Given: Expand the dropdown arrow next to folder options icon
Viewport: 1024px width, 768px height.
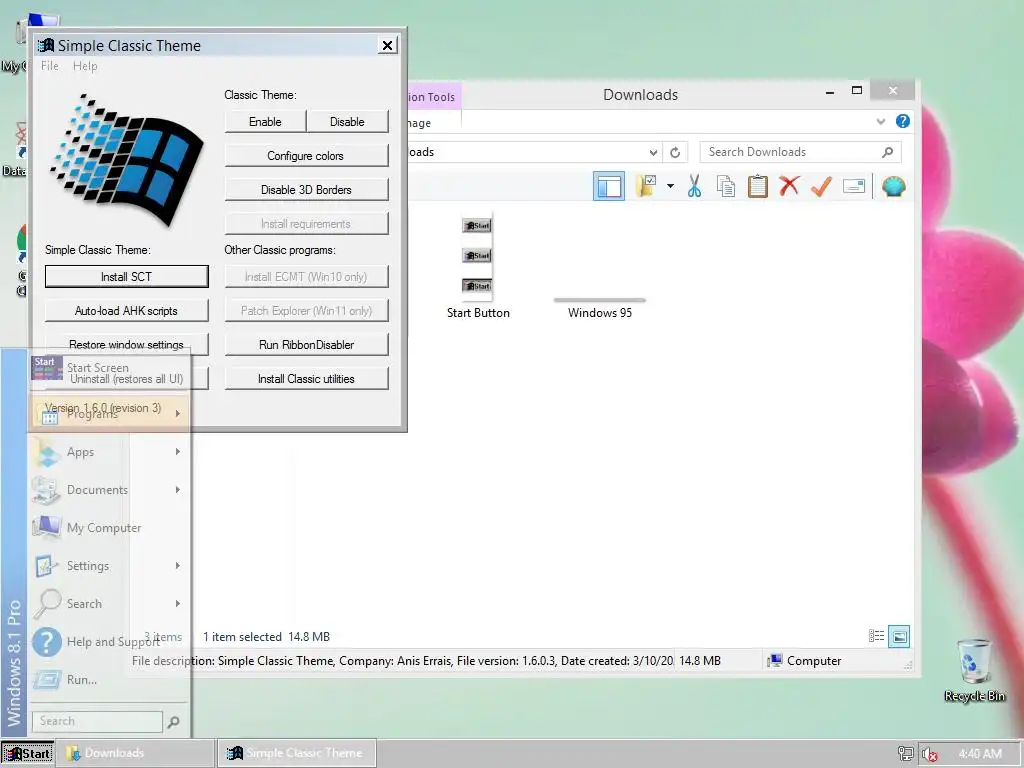Looking at the screenshot, I should click(670, 186).
